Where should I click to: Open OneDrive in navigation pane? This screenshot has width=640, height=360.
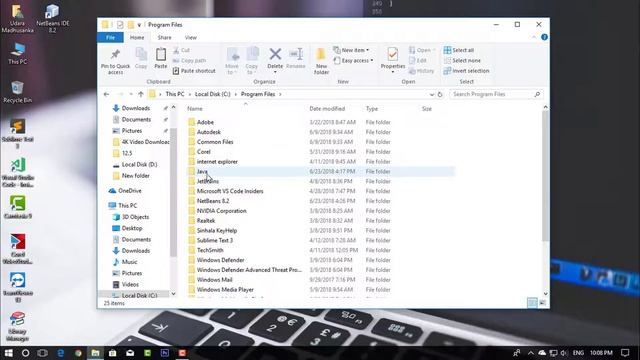click(x=129, y=191)
